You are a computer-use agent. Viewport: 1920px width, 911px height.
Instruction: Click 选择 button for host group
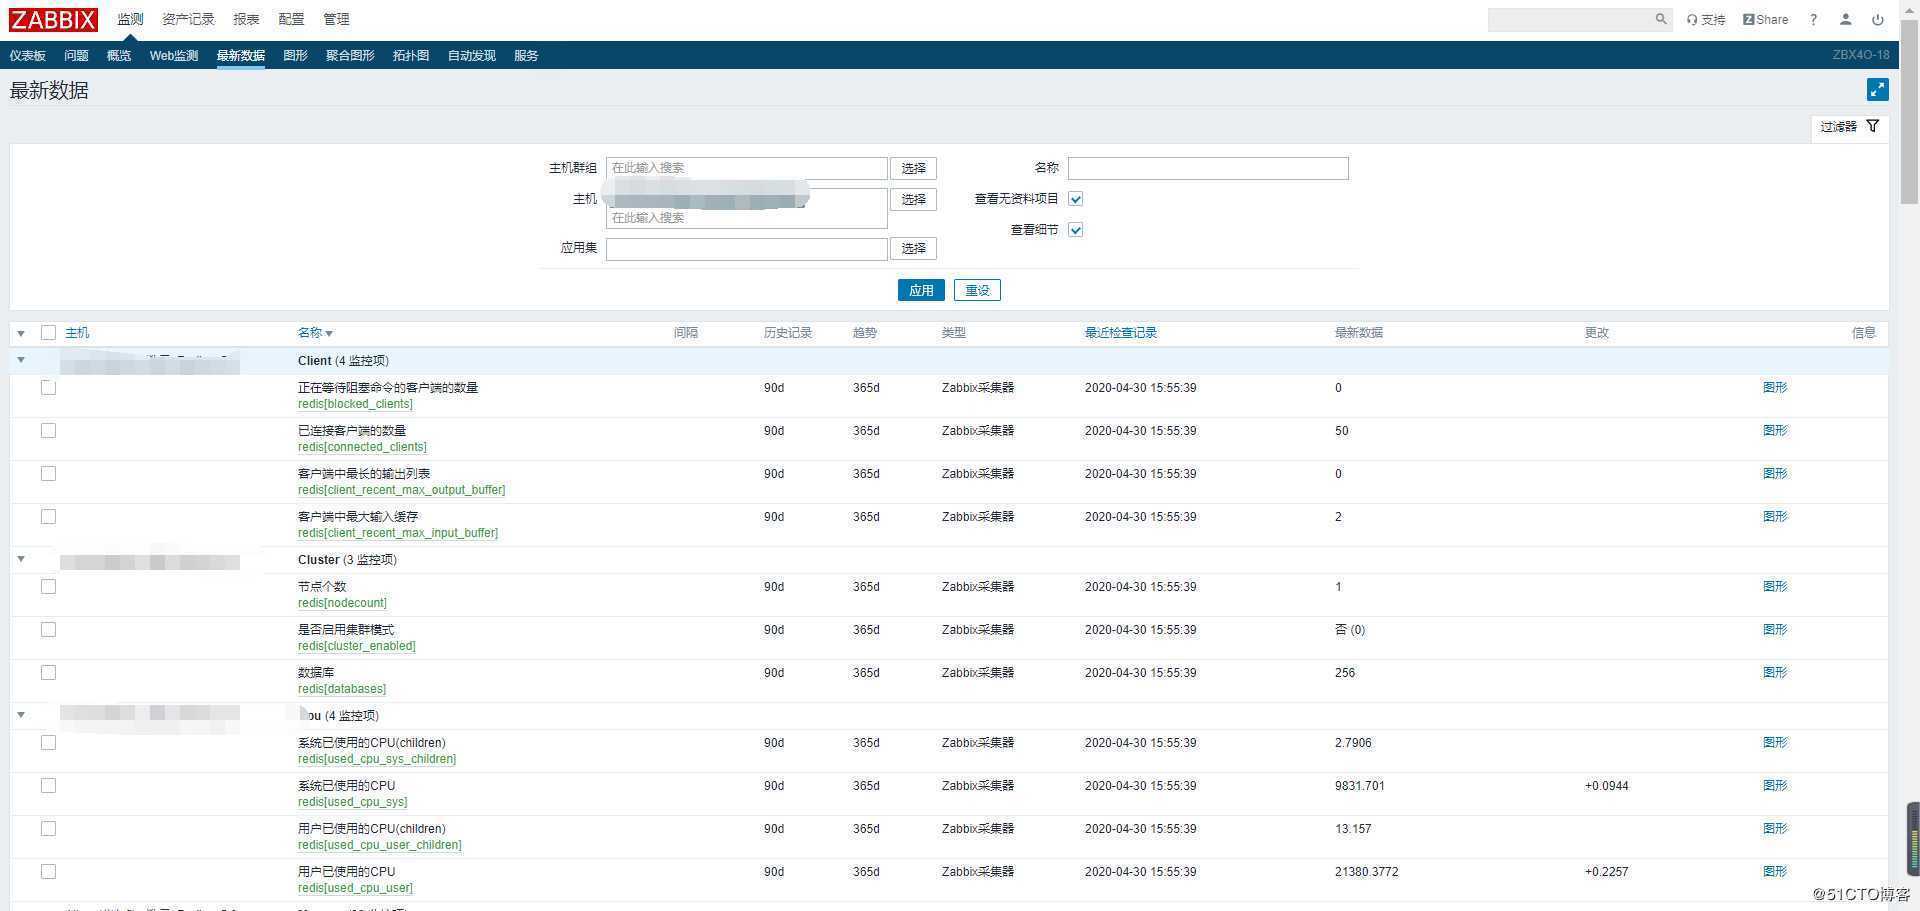(913, 168)
